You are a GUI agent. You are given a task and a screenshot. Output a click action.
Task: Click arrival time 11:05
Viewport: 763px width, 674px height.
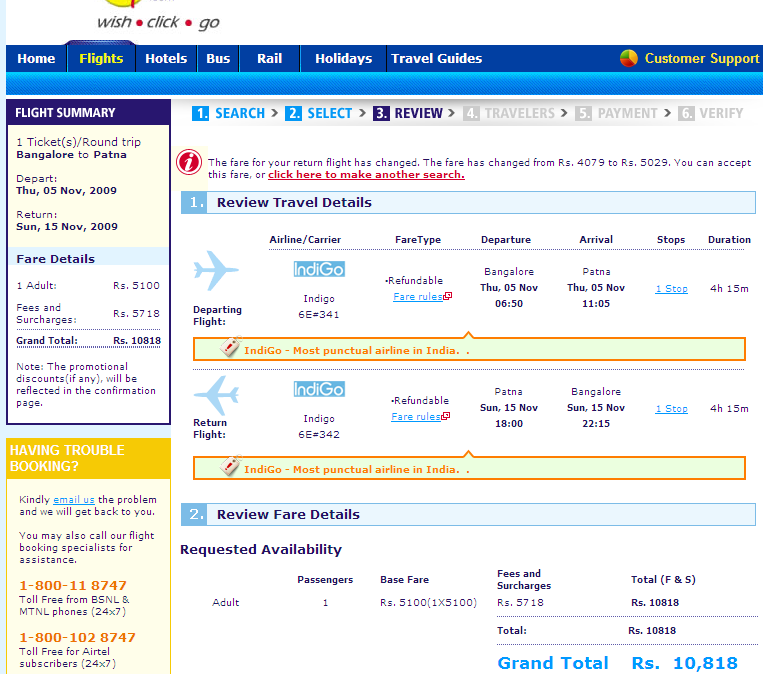596,304
